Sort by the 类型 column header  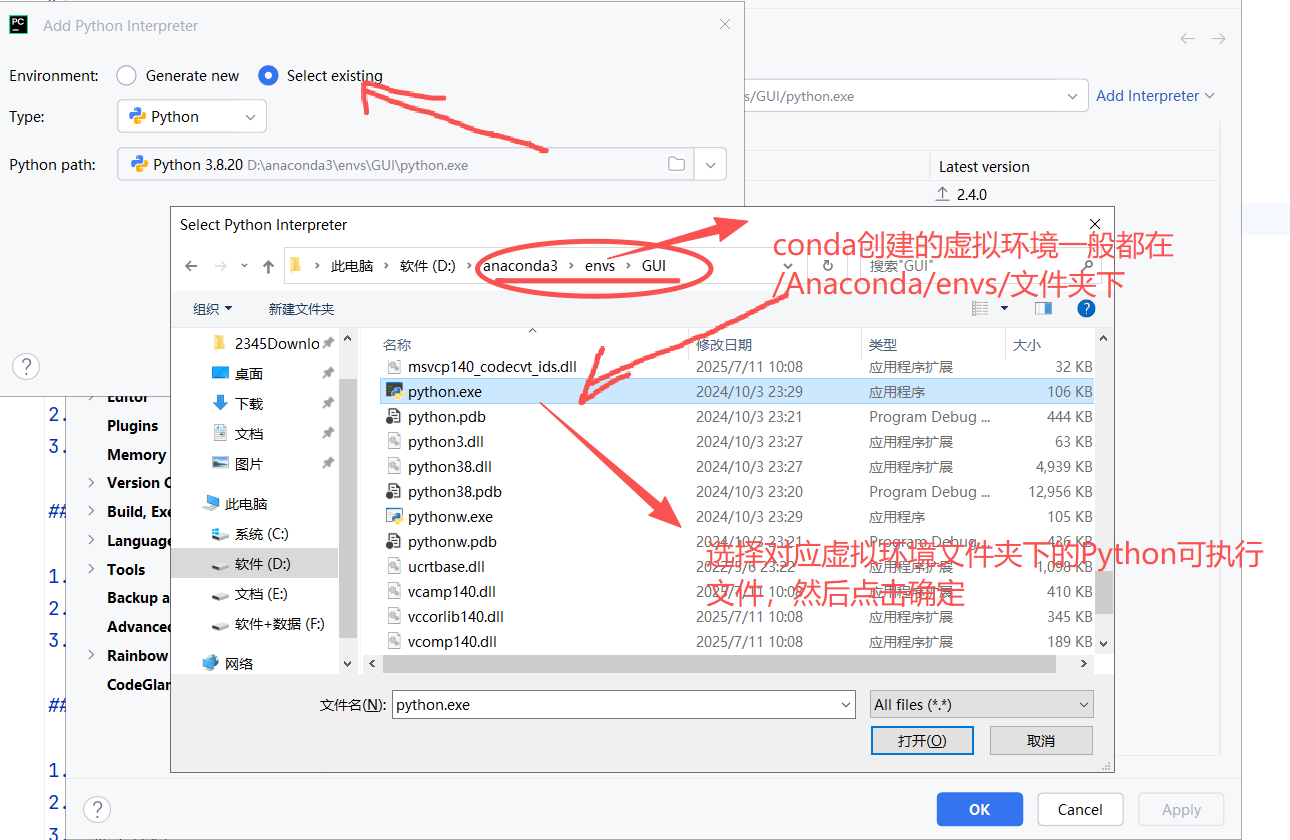[883, 344]
